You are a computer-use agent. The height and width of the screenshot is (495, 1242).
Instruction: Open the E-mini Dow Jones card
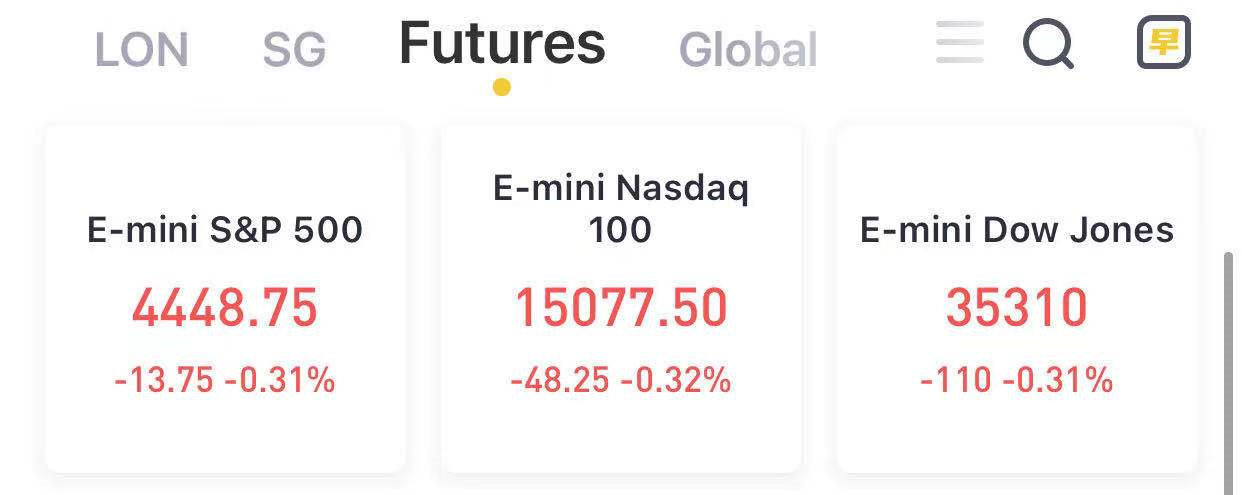(1017, 298)
